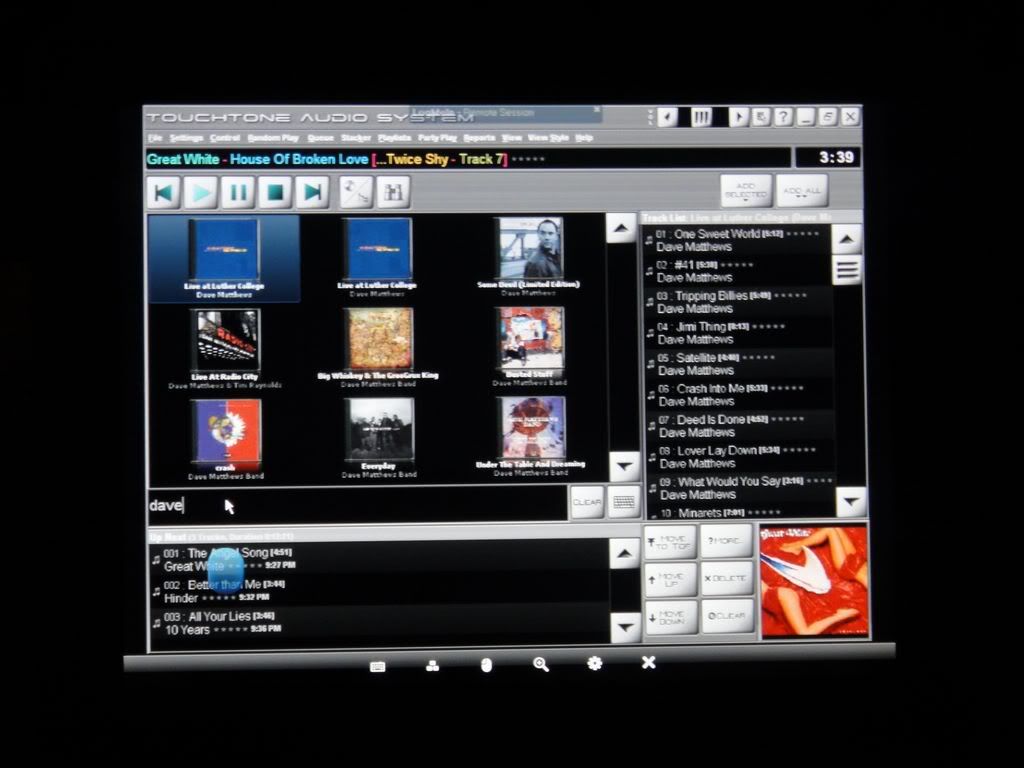This screenshot has height=768, width=1024.
Task: Click the Play button
Action: 200,192
